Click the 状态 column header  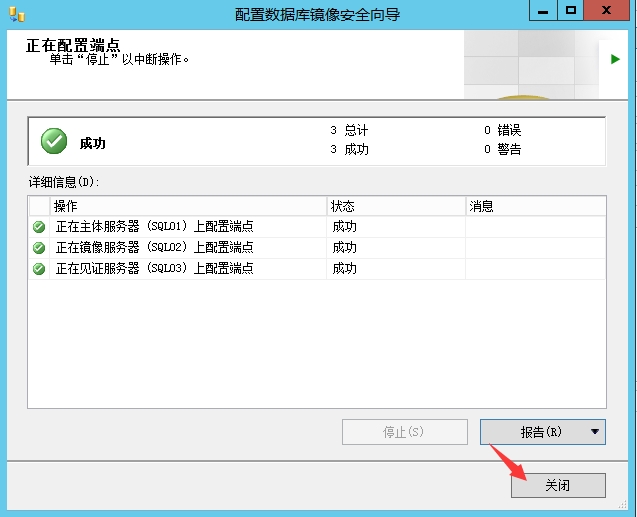pyautogui.click(x=396, y=206)
